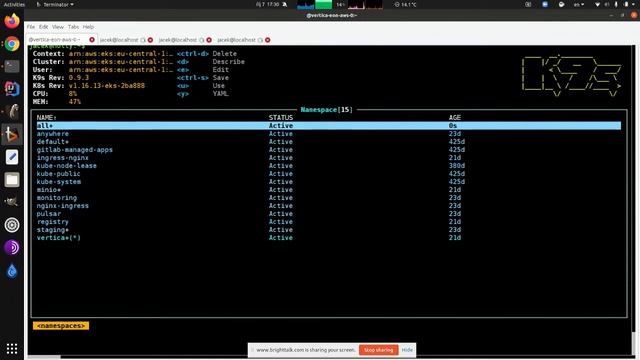
Task: Select the 'registry' namespace row
Action: (x=329, y=222)
